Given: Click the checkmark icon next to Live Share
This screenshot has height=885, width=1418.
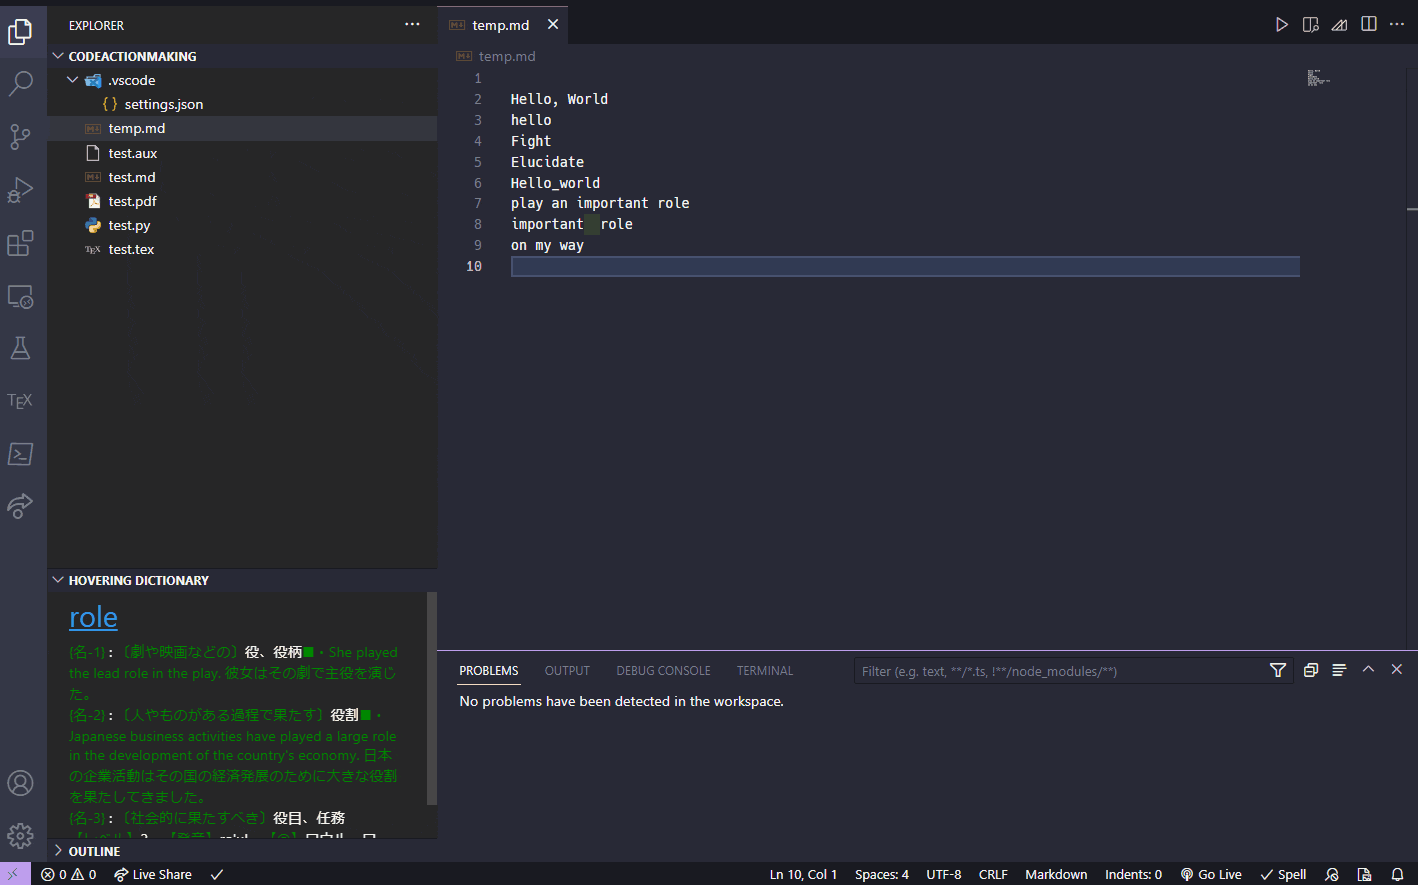Looking at the screenshot, I should (217, 874).
